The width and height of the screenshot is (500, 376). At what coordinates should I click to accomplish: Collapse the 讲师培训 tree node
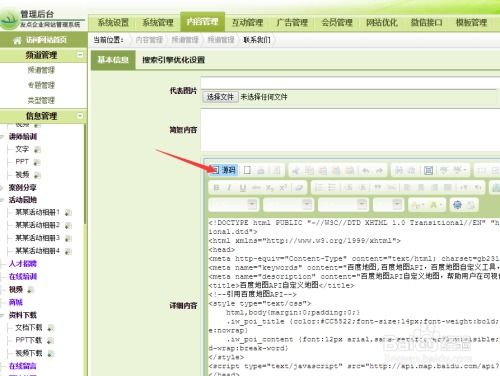tap(2, 136)
